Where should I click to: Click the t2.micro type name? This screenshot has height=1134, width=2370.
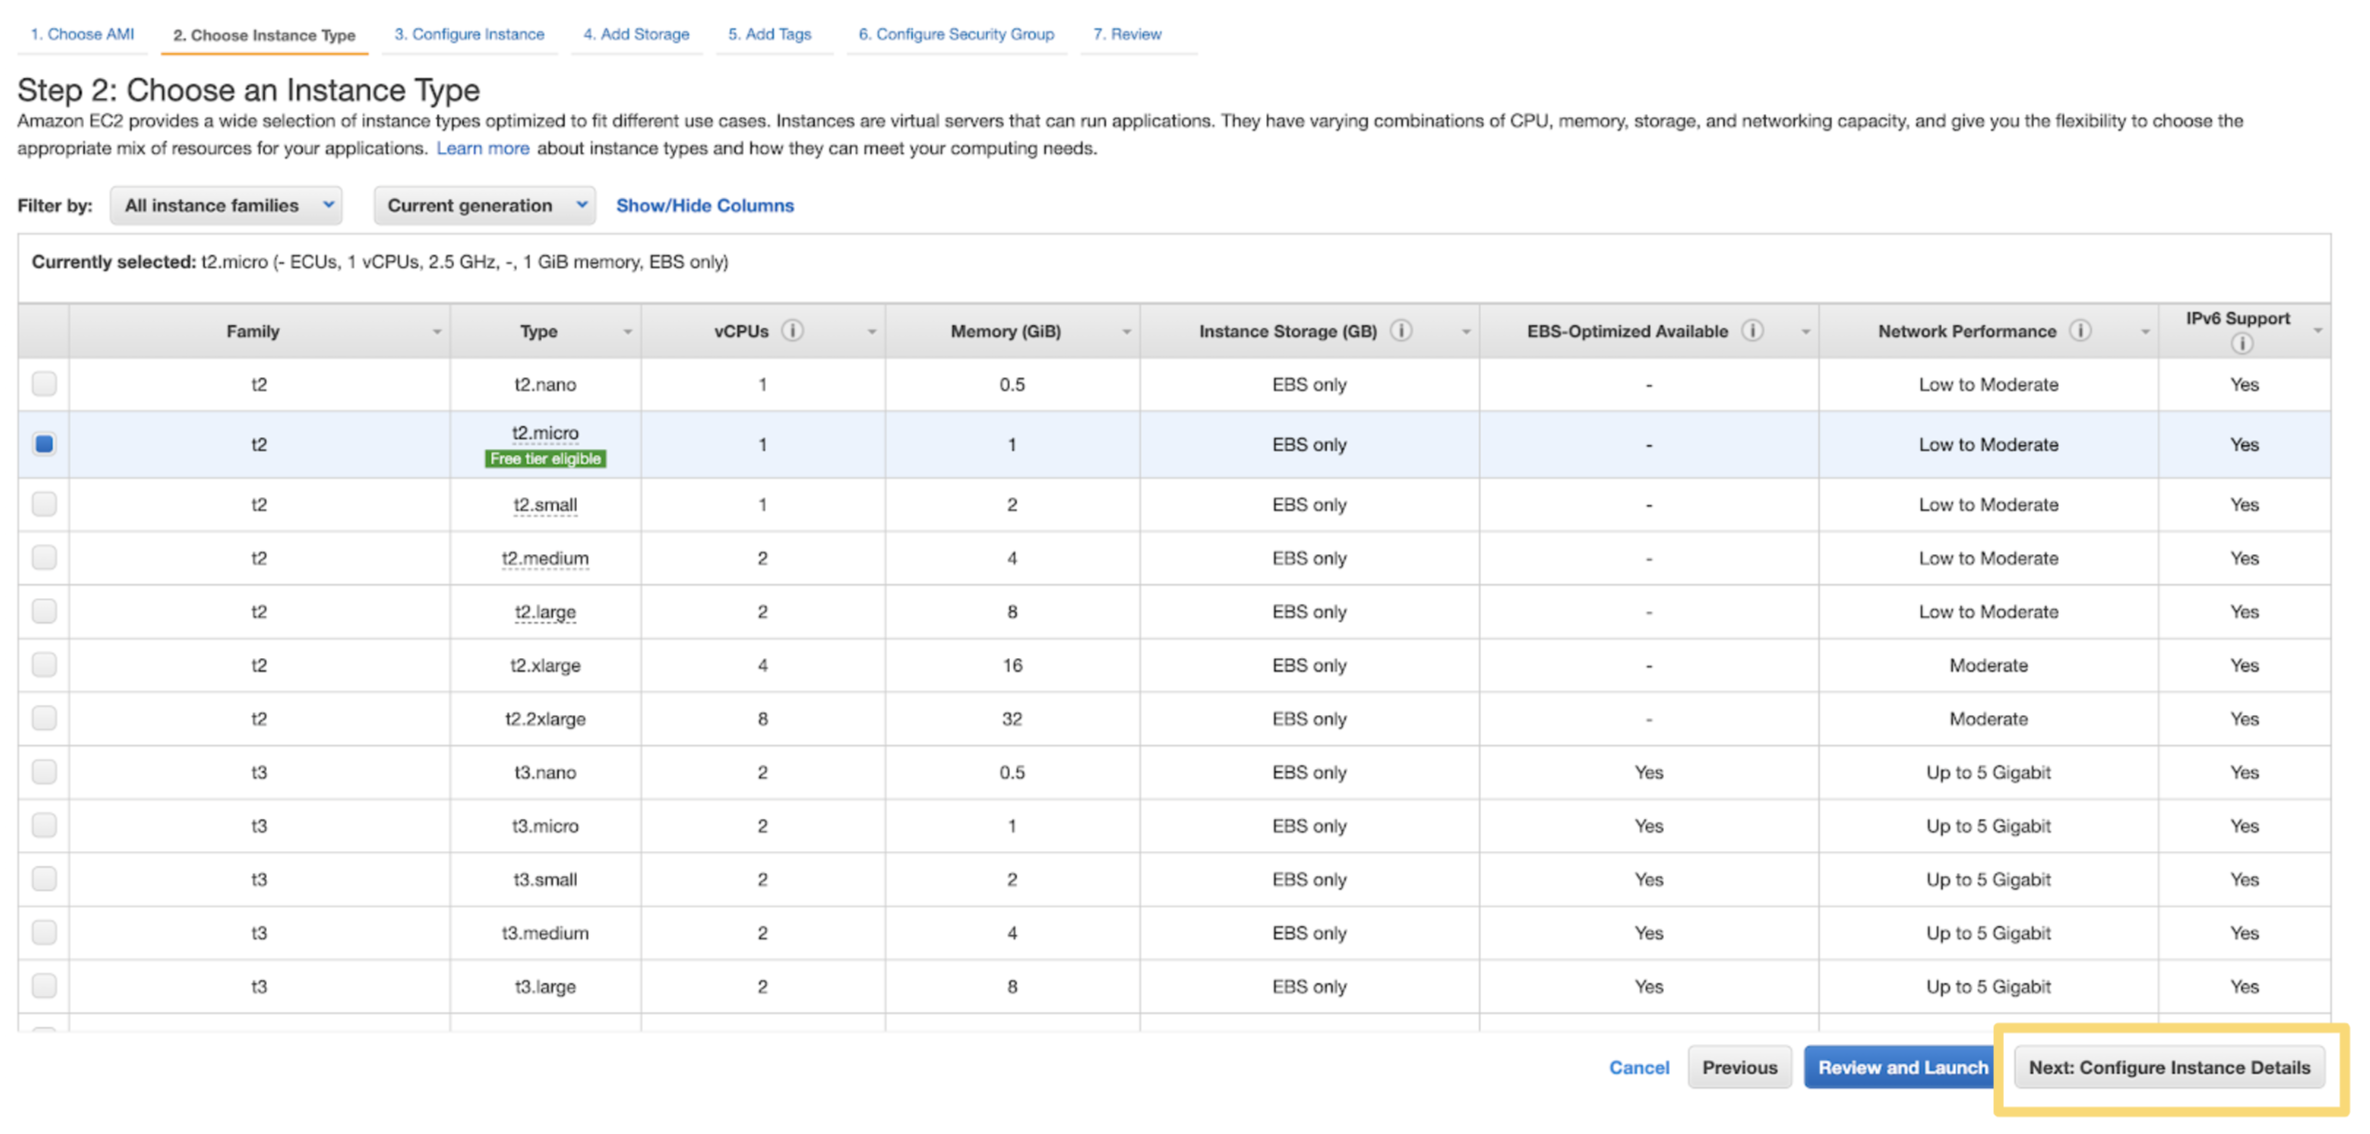pos(545,433)
